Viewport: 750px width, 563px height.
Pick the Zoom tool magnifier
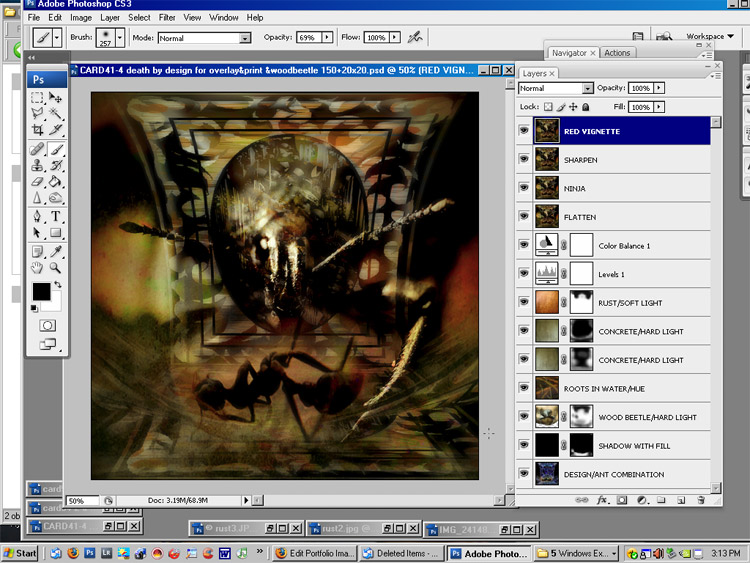pos(56,268)
